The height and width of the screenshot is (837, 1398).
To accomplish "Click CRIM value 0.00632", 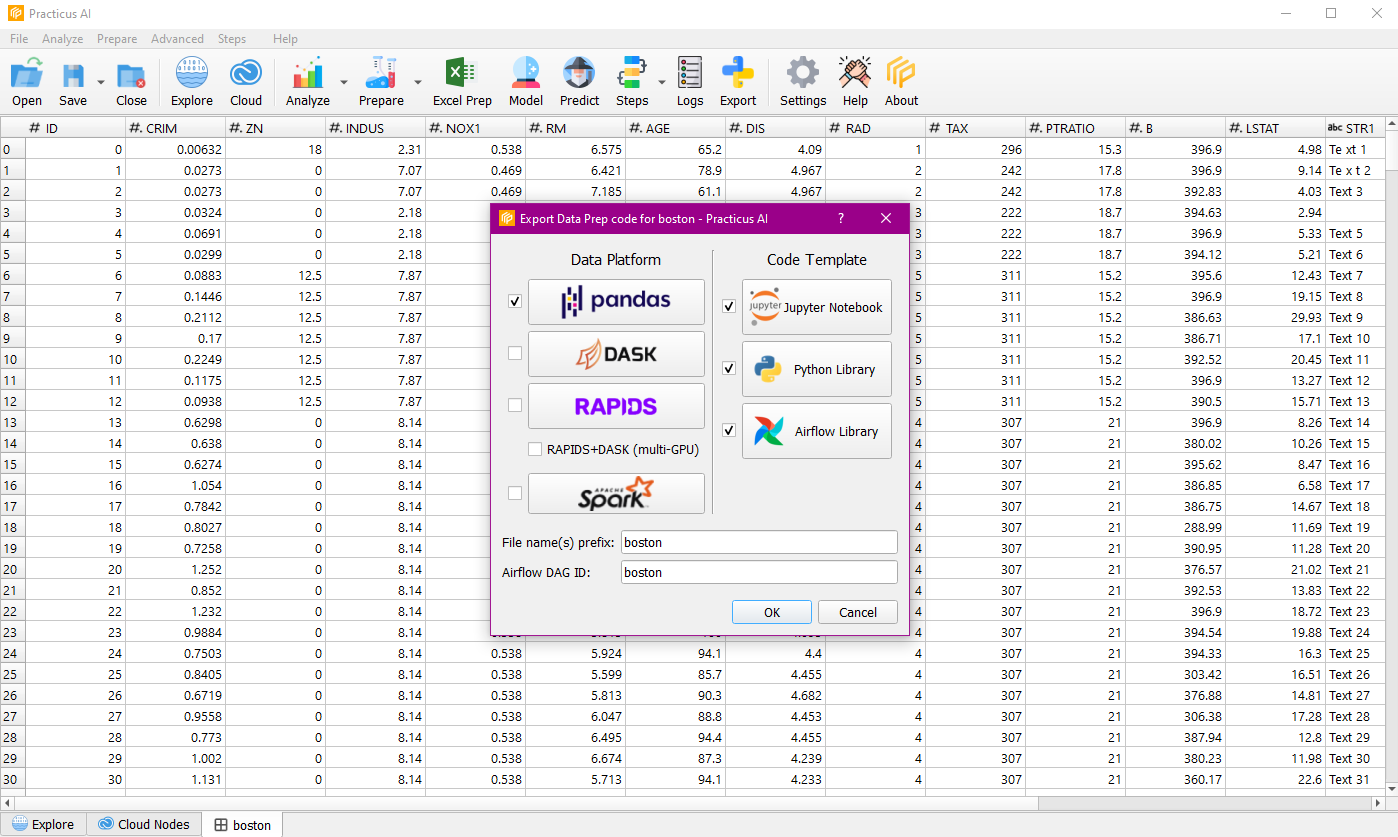I will pyautogui.click(x=175, y=149).
